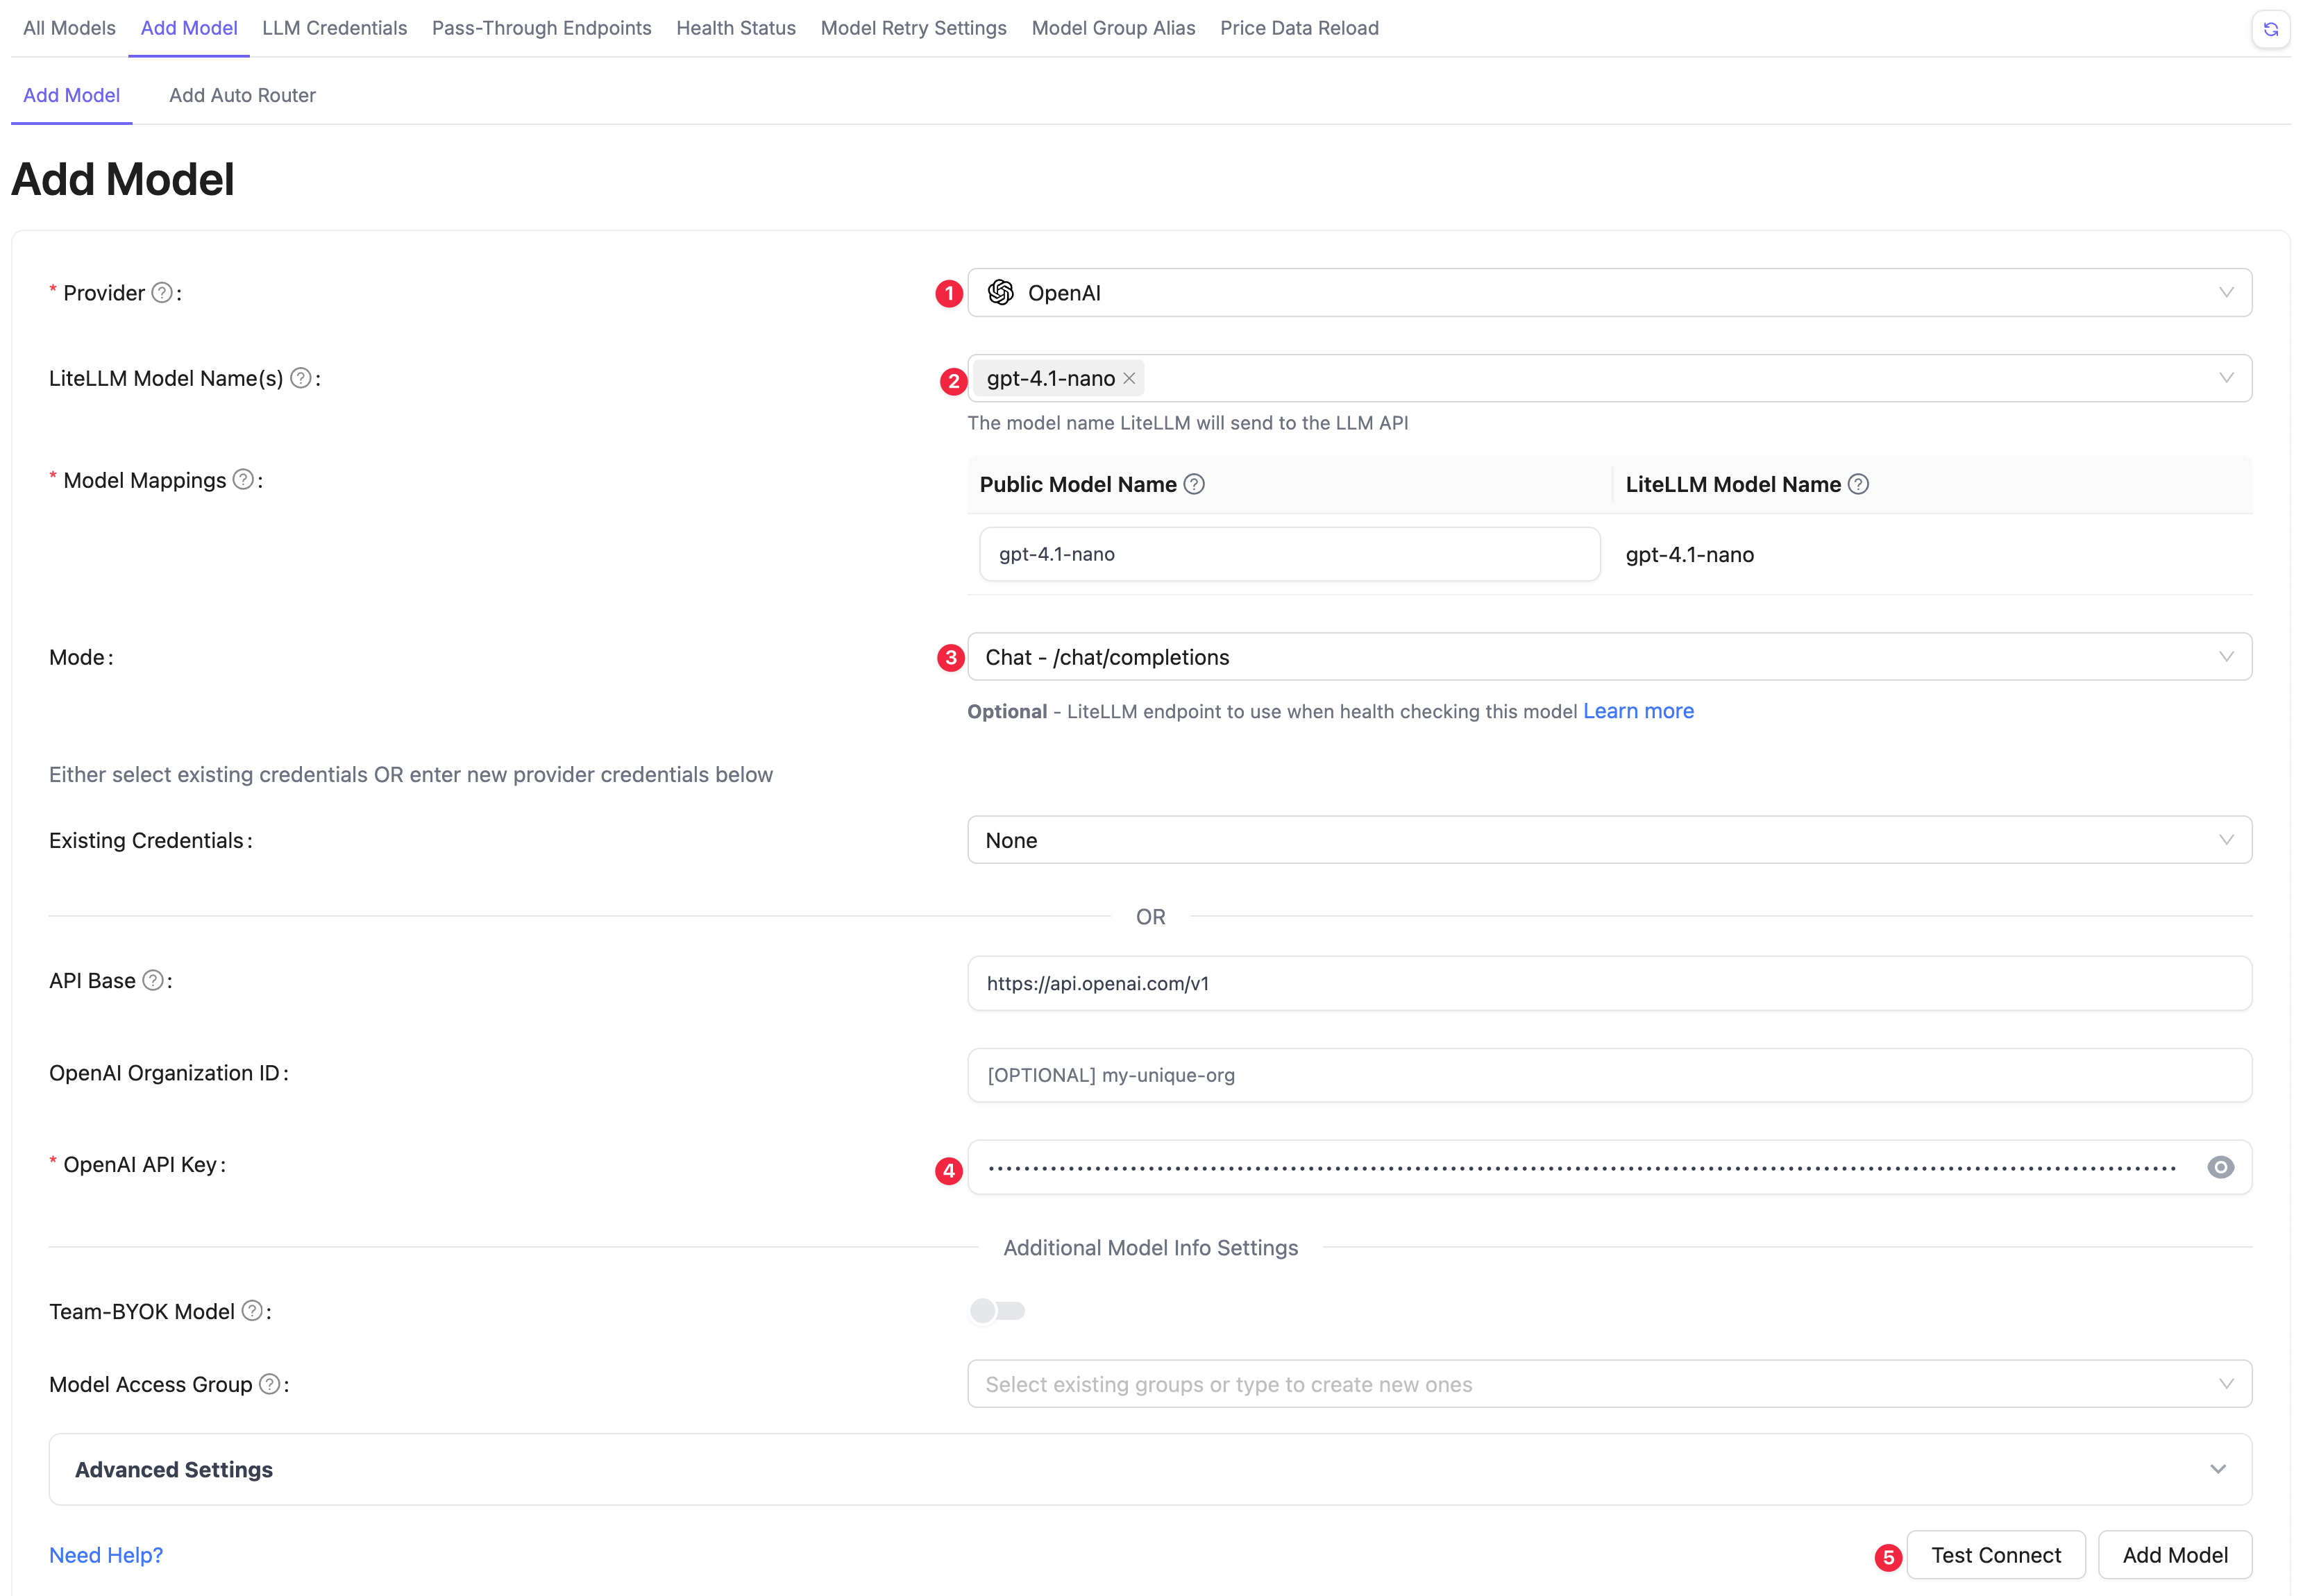Click the Add Model submit button
This screenshot has width=2303, height=1596.
click(x=2175, y=1555)
